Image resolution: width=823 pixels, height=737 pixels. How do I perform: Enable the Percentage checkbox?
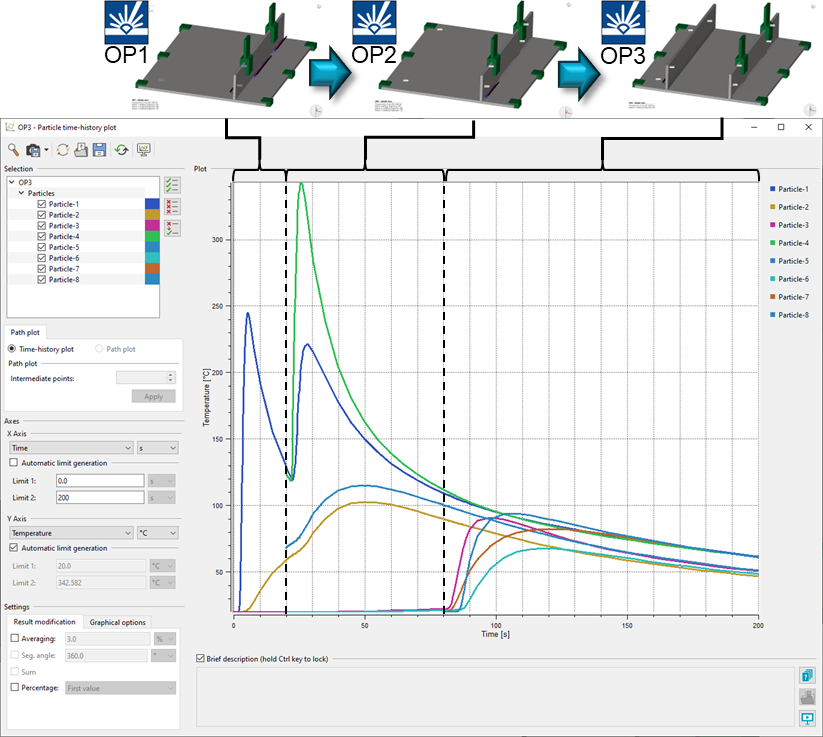[x=15, y=687]
